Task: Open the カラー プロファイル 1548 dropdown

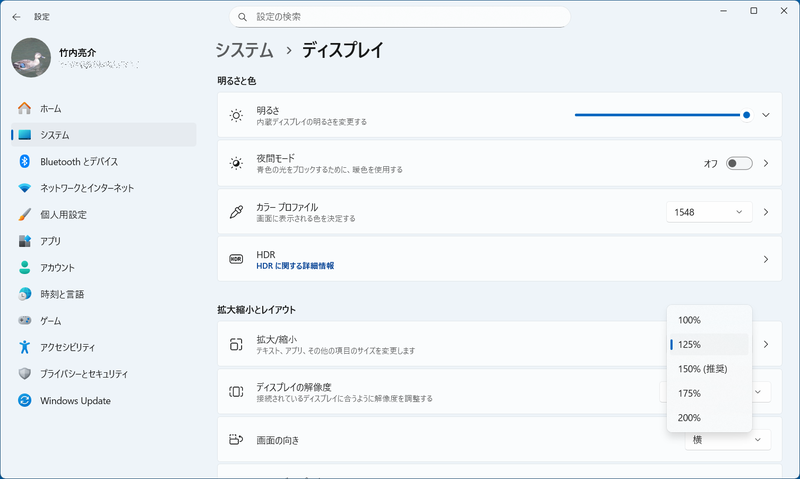Action: pyautogui.click(x=709, y=212)
